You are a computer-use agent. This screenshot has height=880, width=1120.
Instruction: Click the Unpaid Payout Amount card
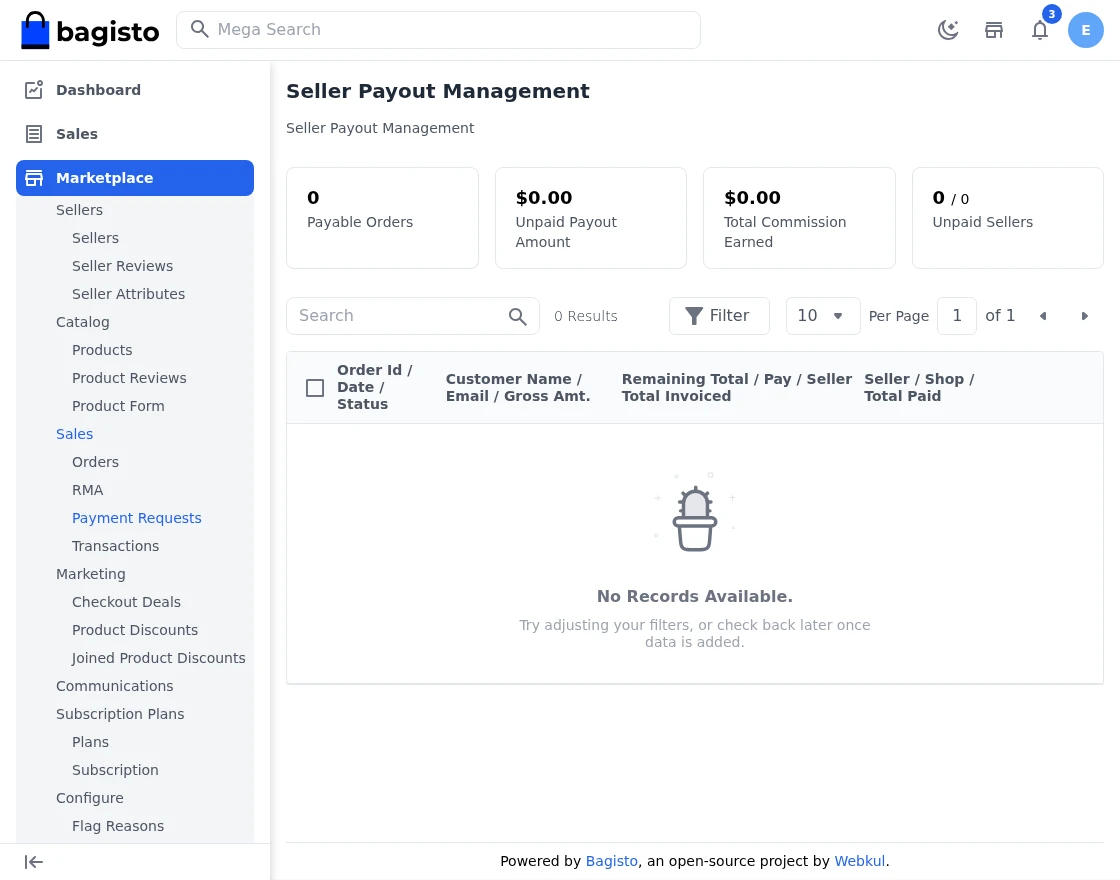click(591, 218)
